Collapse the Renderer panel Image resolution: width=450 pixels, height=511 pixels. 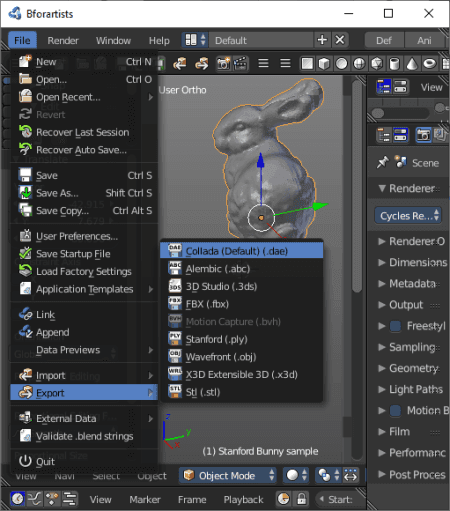(382, 188)
